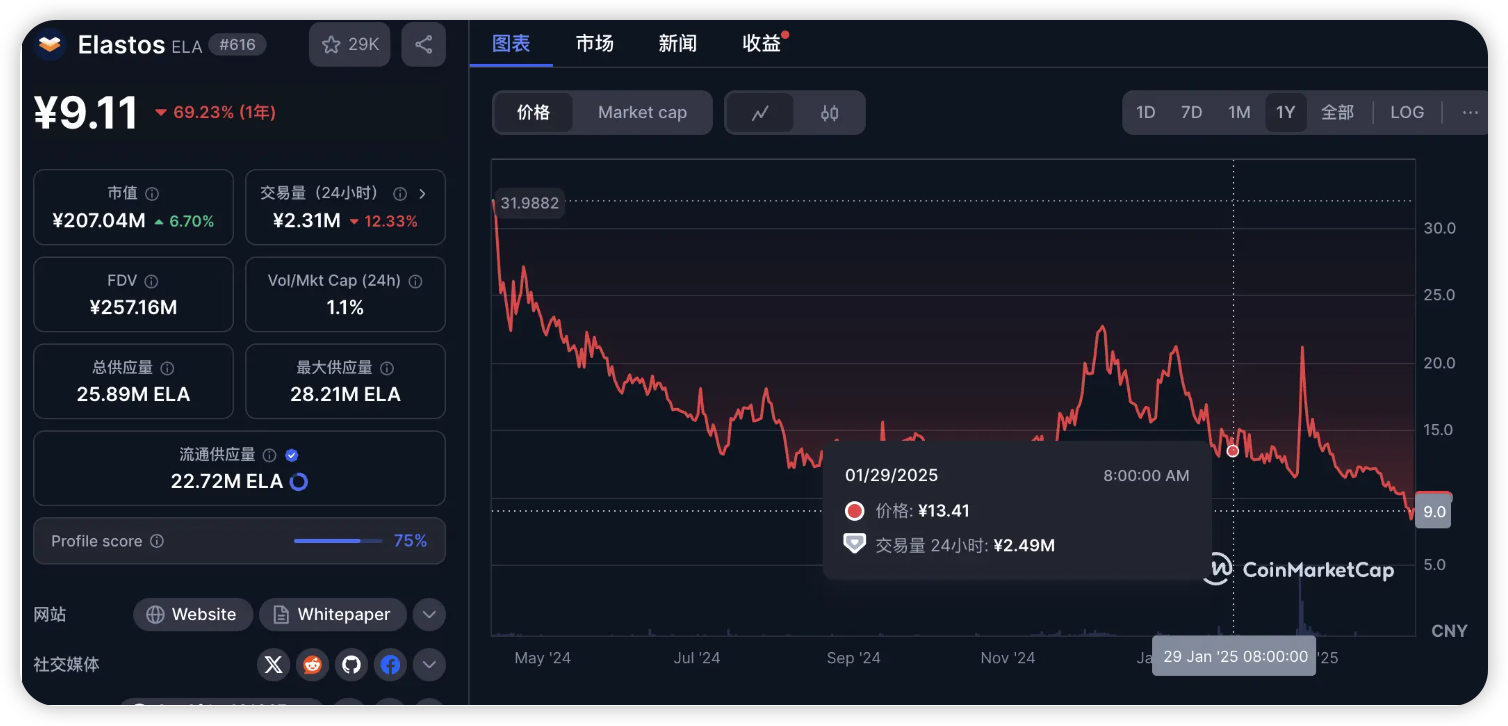Set chart range to 7D

point(1191,113)
